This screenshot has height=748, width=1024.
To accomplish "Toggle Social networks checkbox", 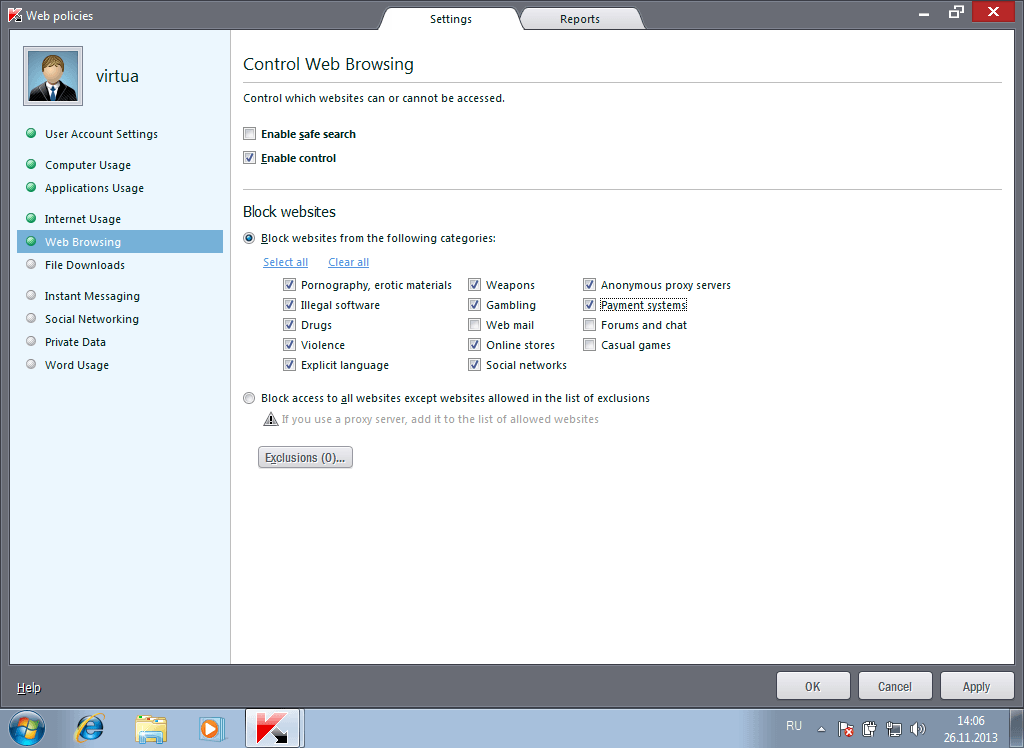I will coord(475,365).
